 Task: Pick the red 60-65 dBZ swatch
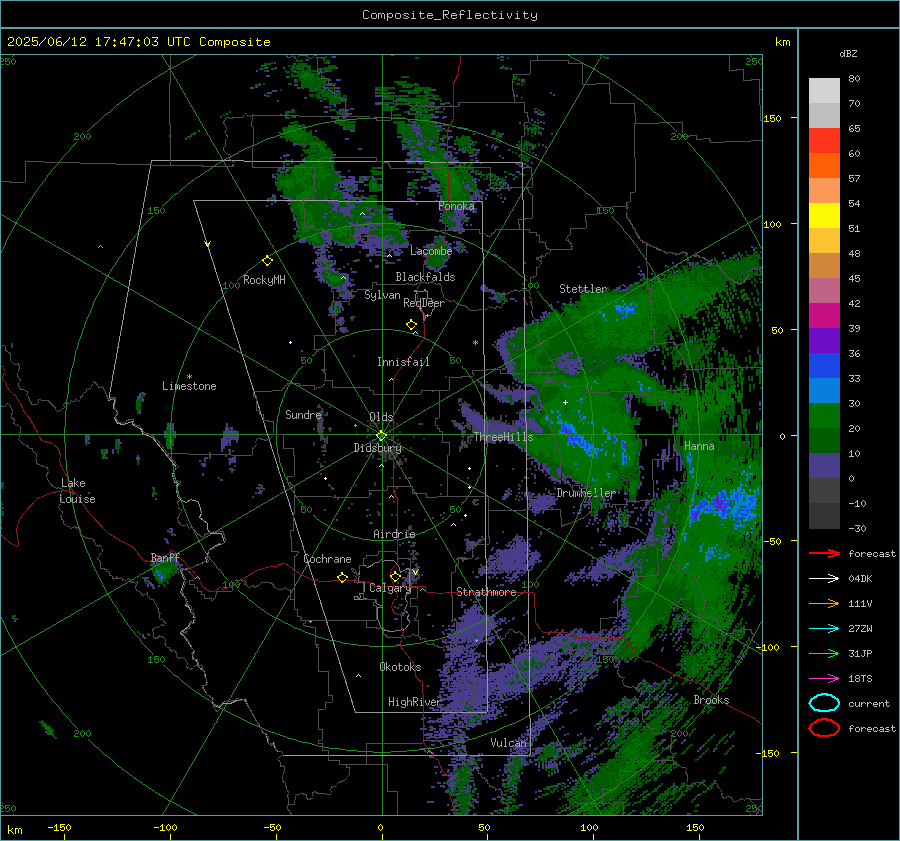tap(824, 141)
